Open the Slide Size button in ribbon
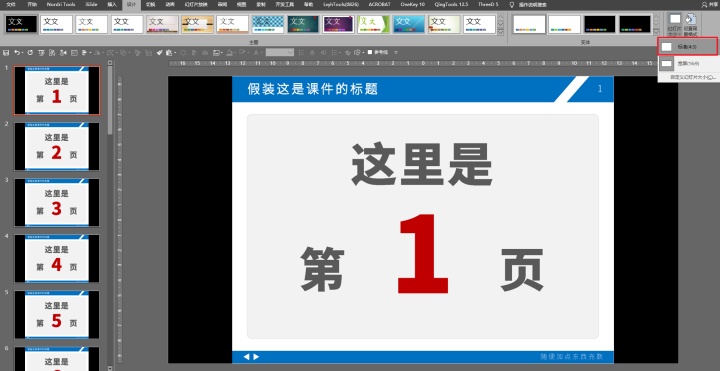The width and height of the screenshot is (720, 371). pos(675,25)
